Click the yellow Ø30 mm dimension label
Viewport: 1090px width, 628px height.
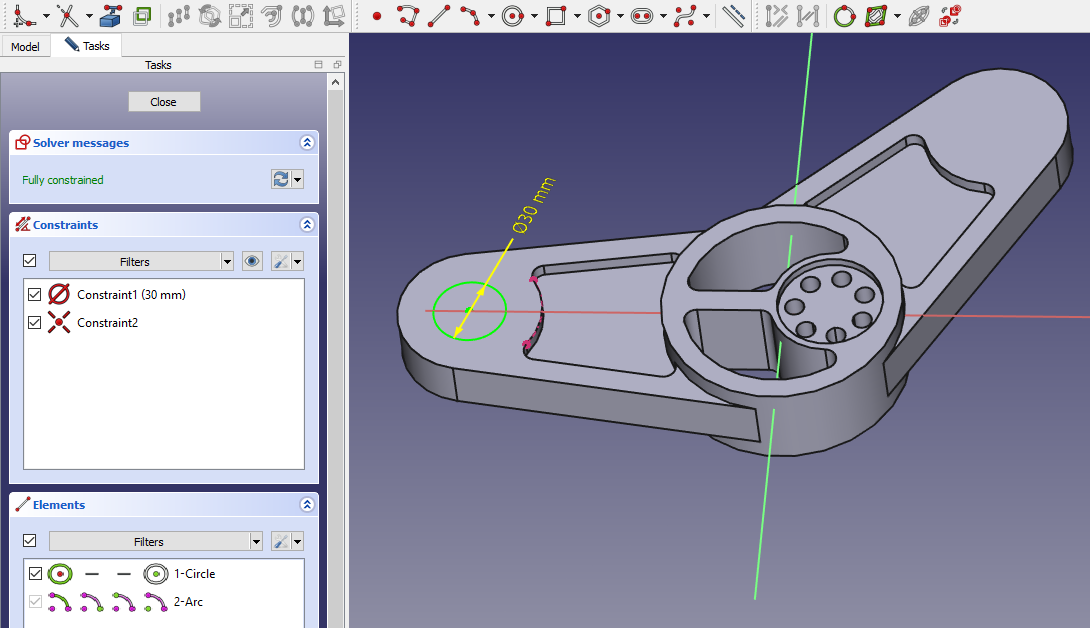point(533,205)
